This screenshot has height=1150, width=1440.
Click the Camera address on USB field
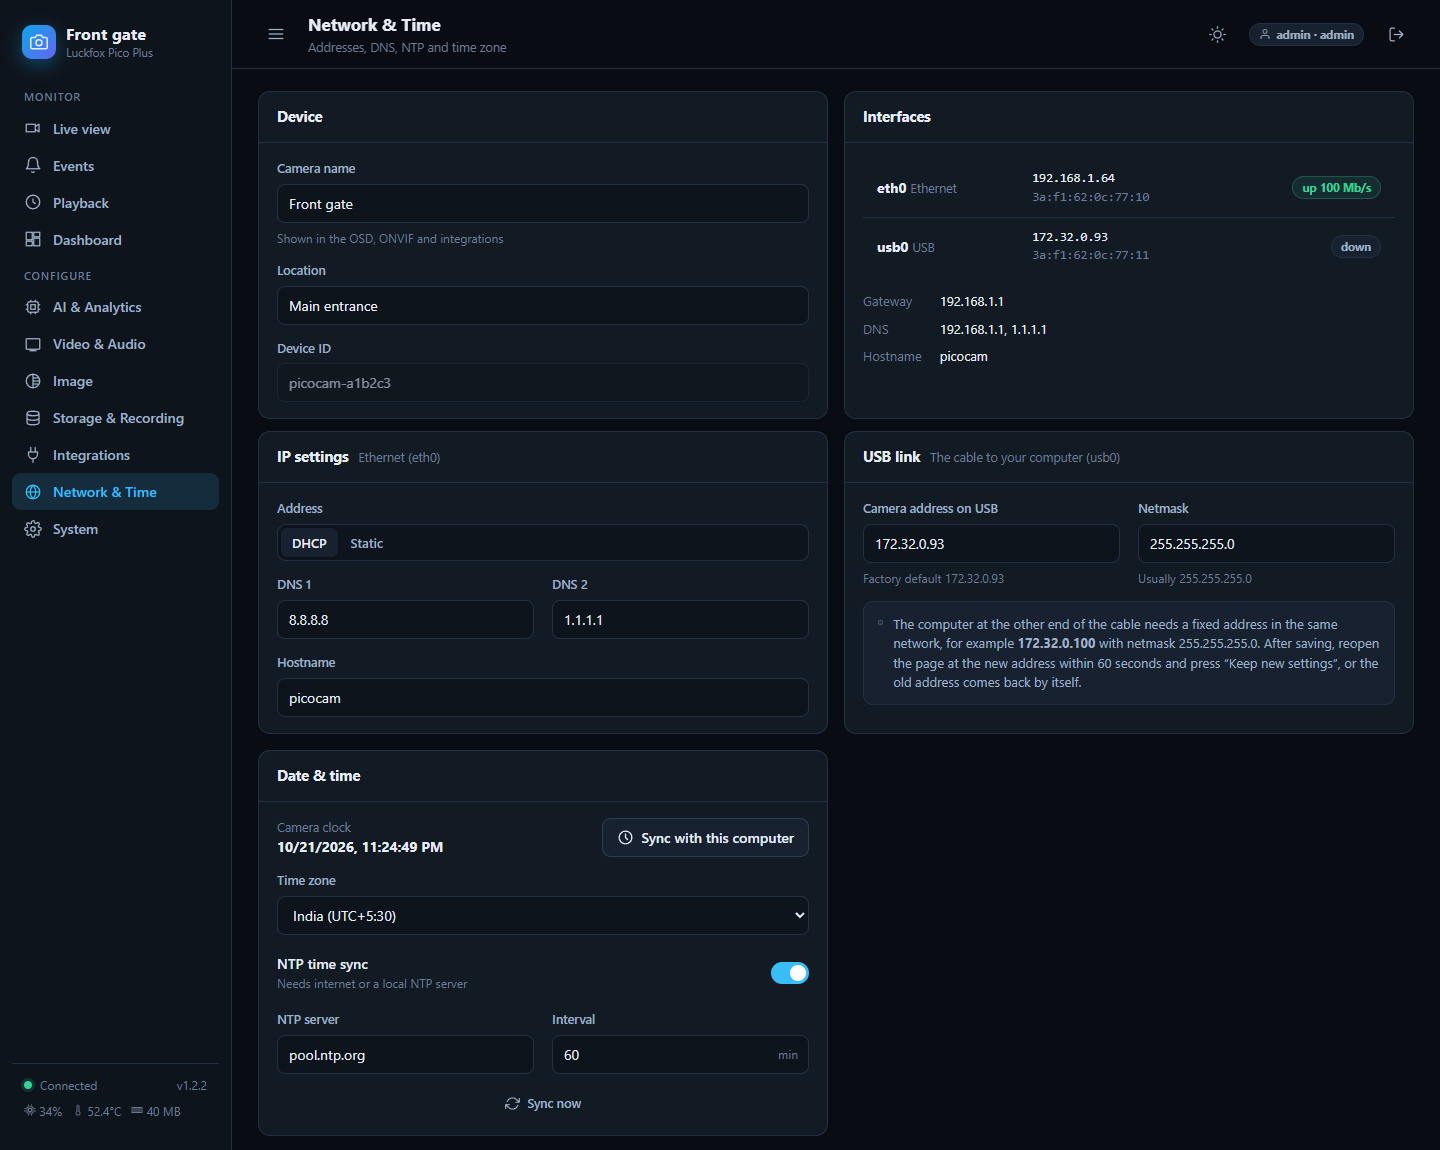click(991, 544)
